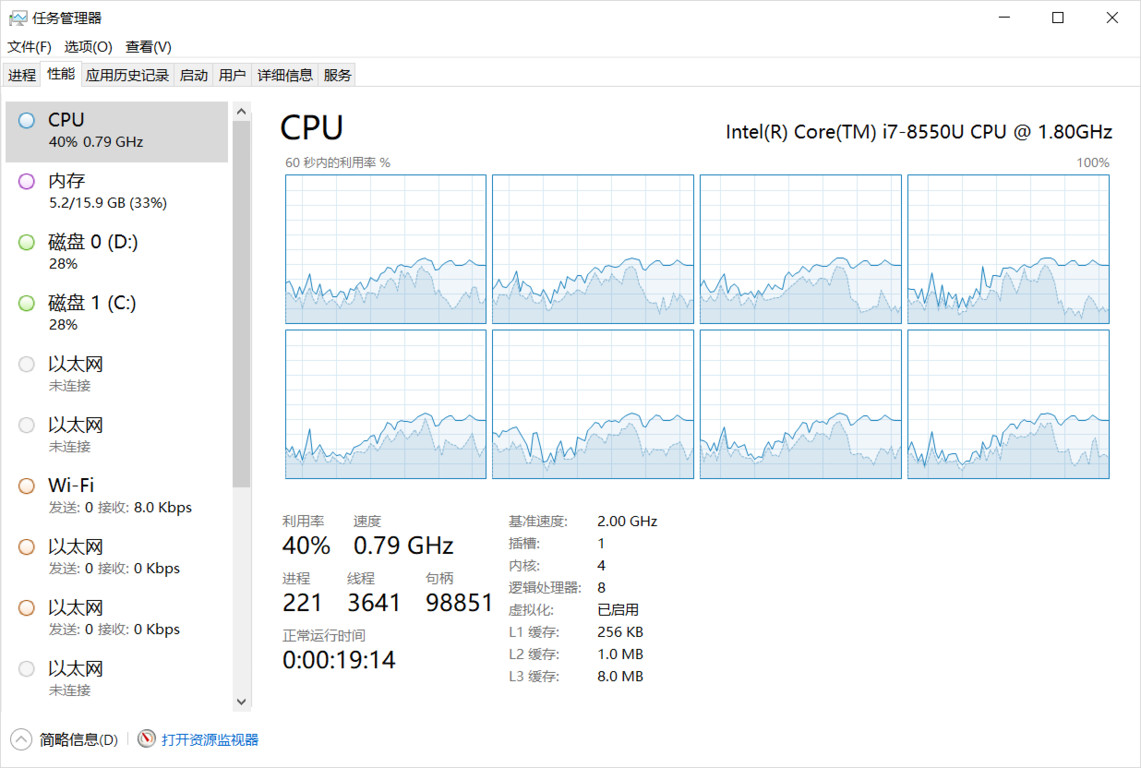Open the 查看(V) menu

pyautogui.click(x=148, y=47)
